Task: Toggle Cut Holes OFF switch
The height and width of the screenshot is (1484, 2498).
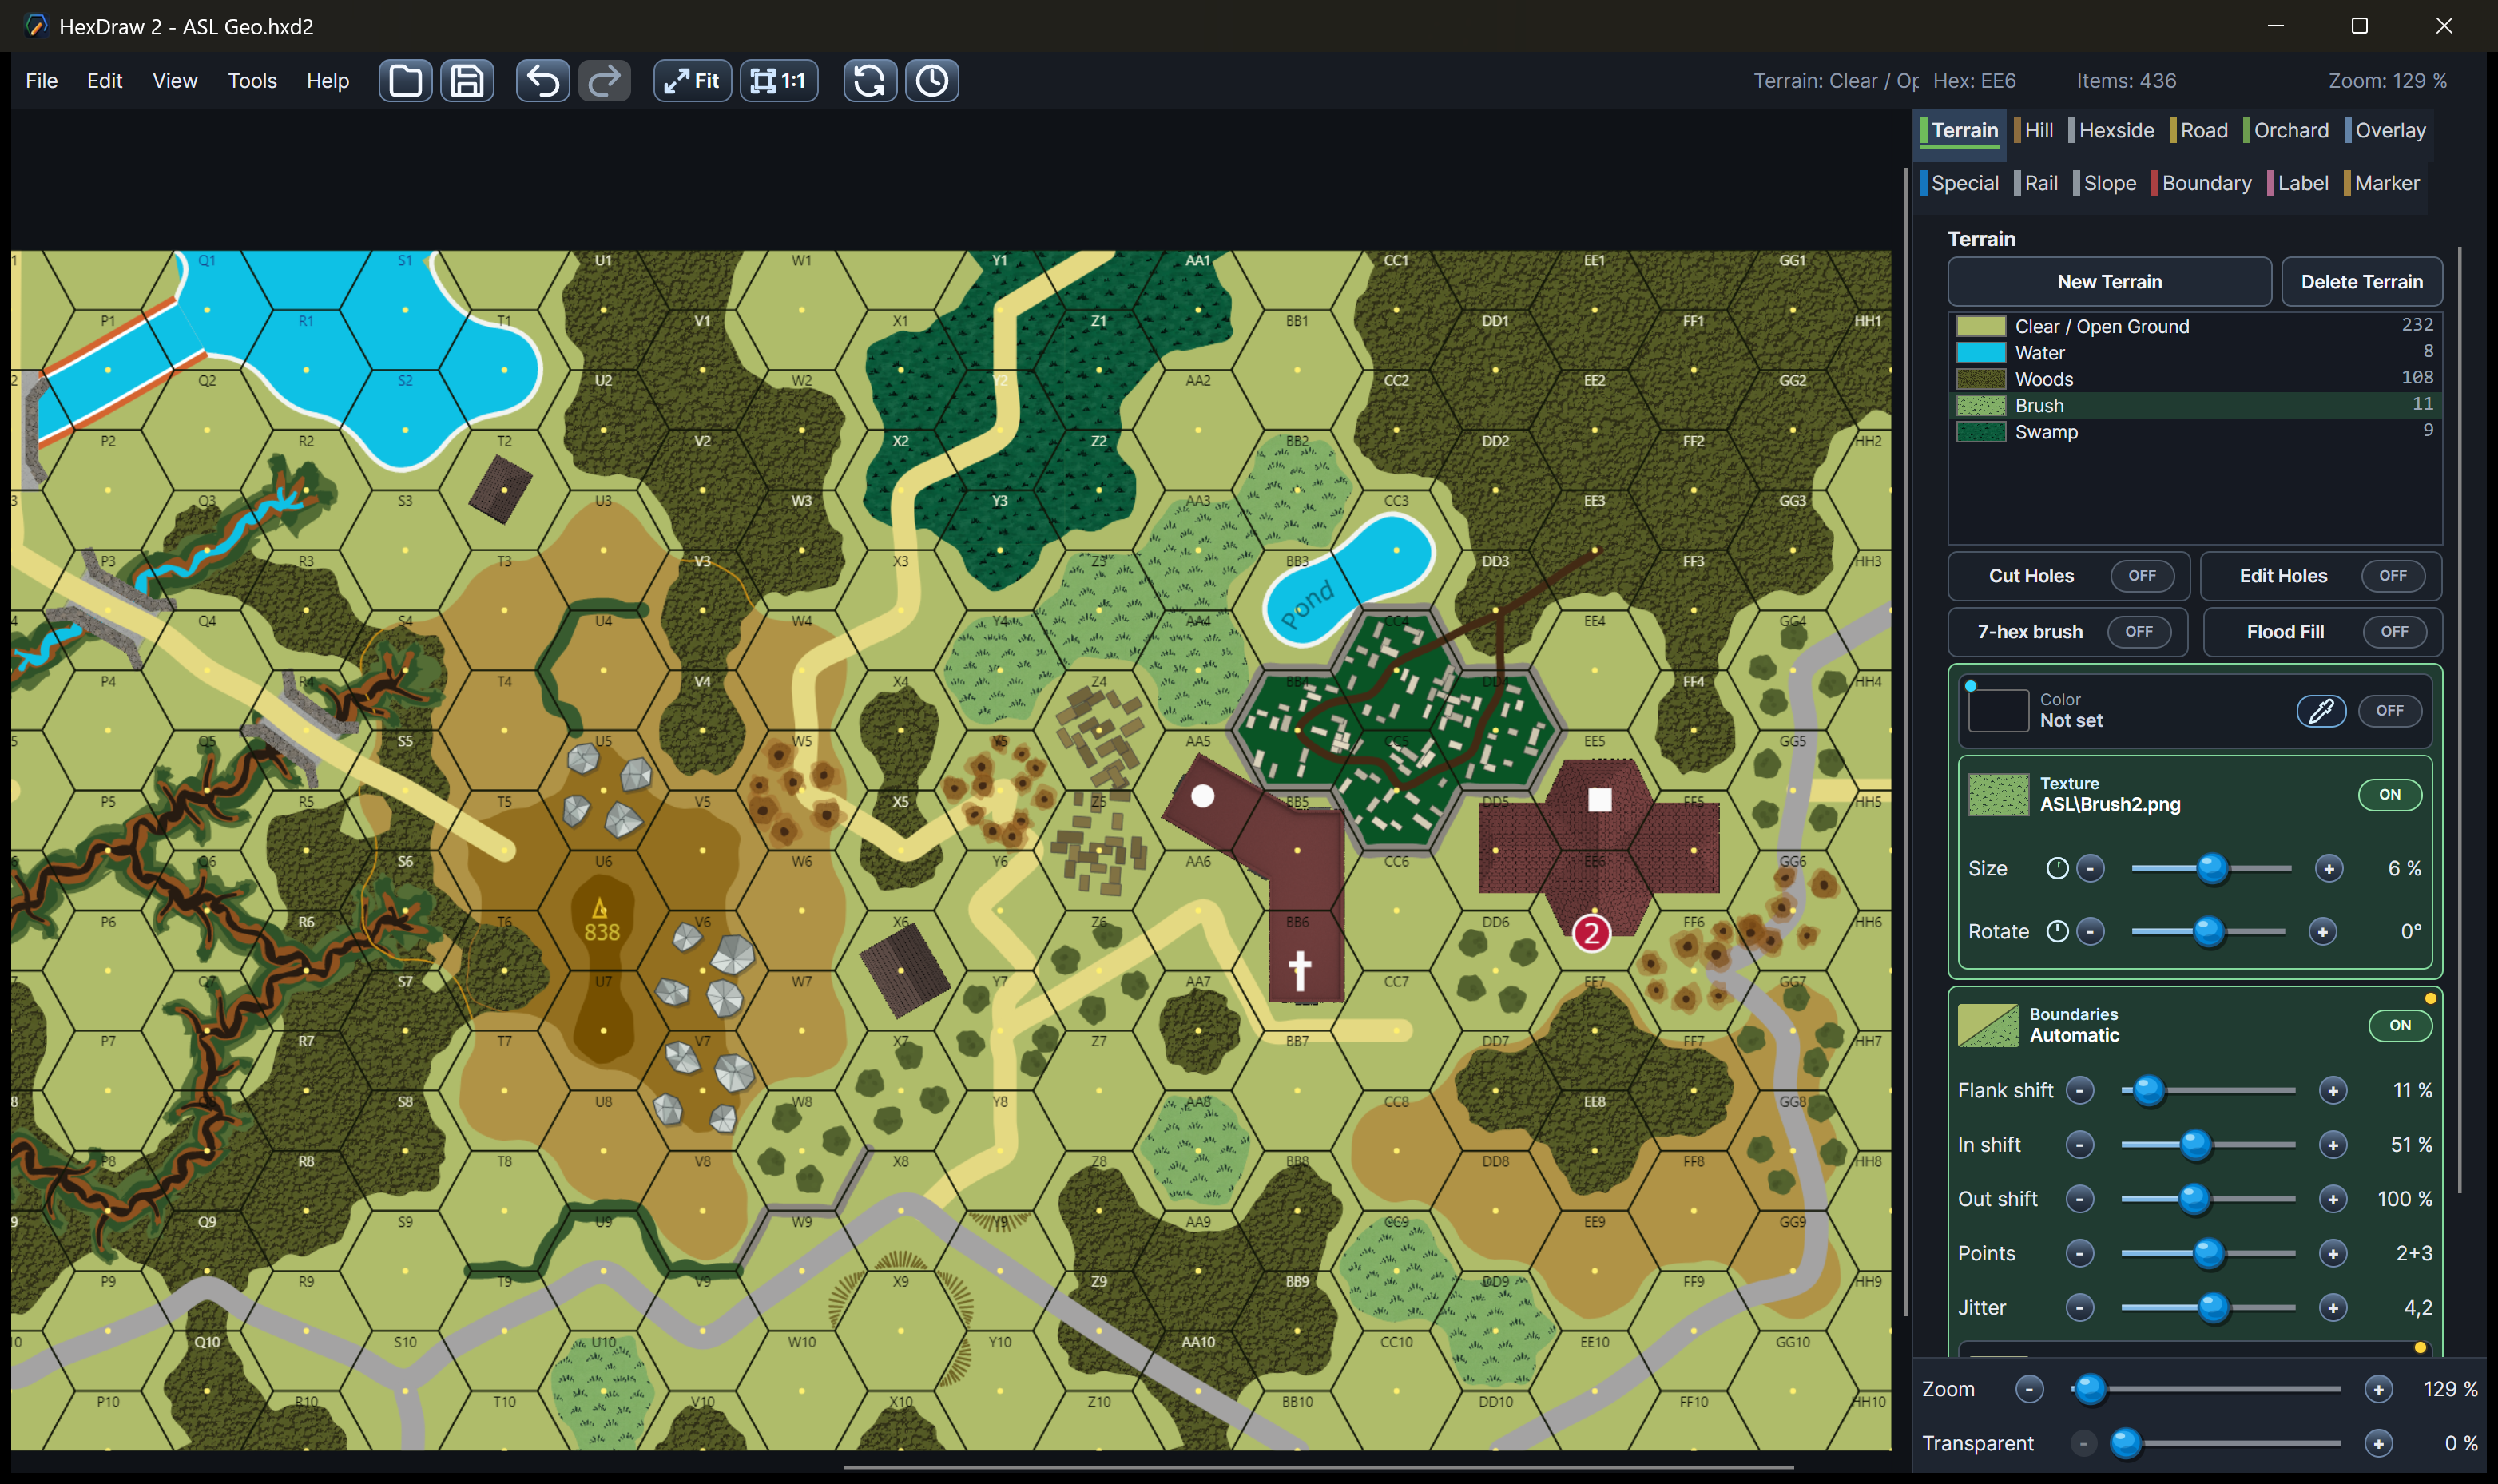Action: (x=2142, y=576)
